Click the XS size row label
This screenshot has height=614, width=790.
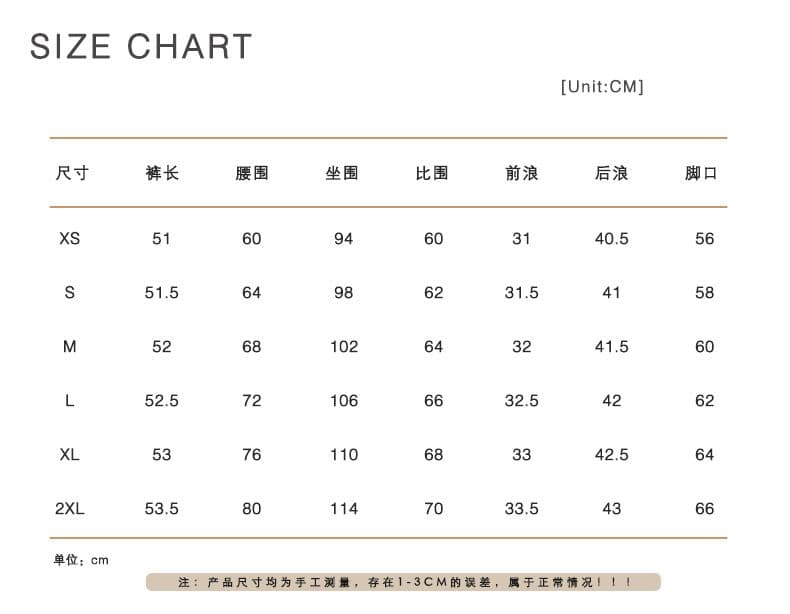coord(70,238)
